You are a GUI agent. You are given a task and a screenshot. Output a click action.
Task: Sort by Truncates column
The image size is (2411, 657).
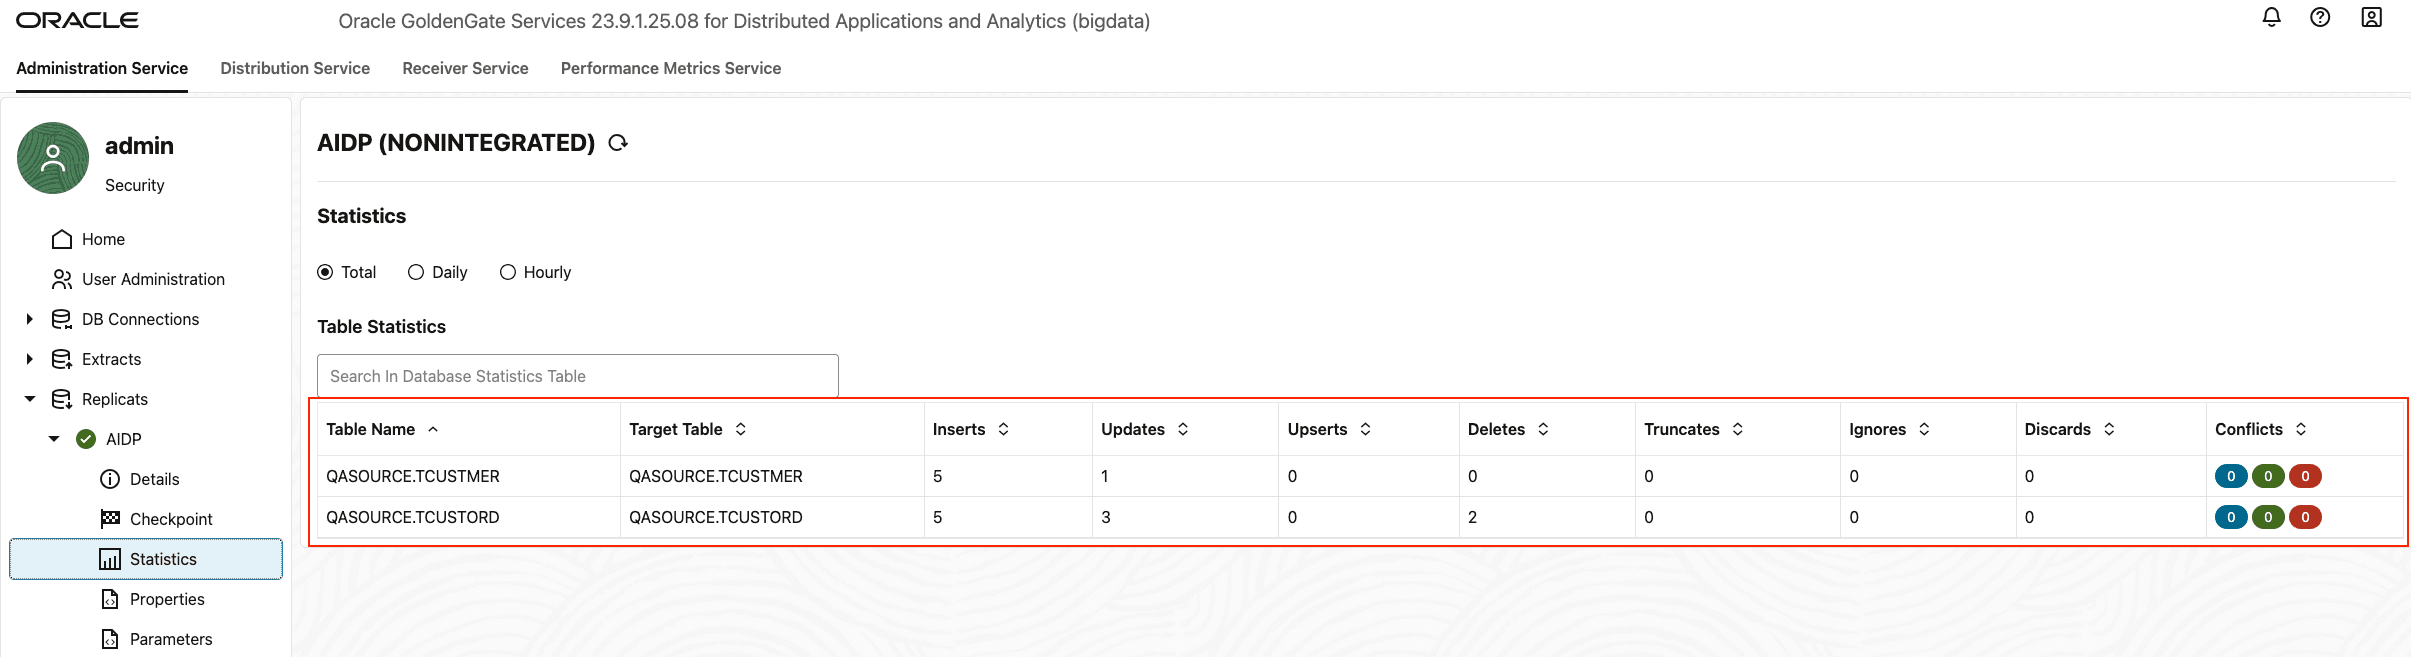click(x=1738, y=429)
